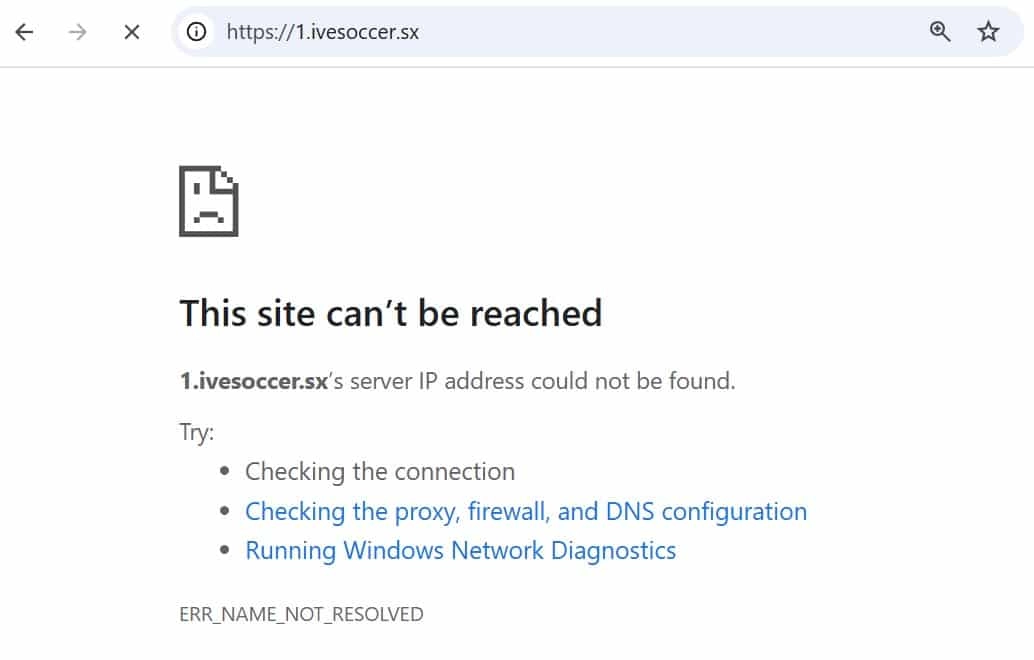
Task: Click the Checking the connection list item
Action: tap(380, 471)
